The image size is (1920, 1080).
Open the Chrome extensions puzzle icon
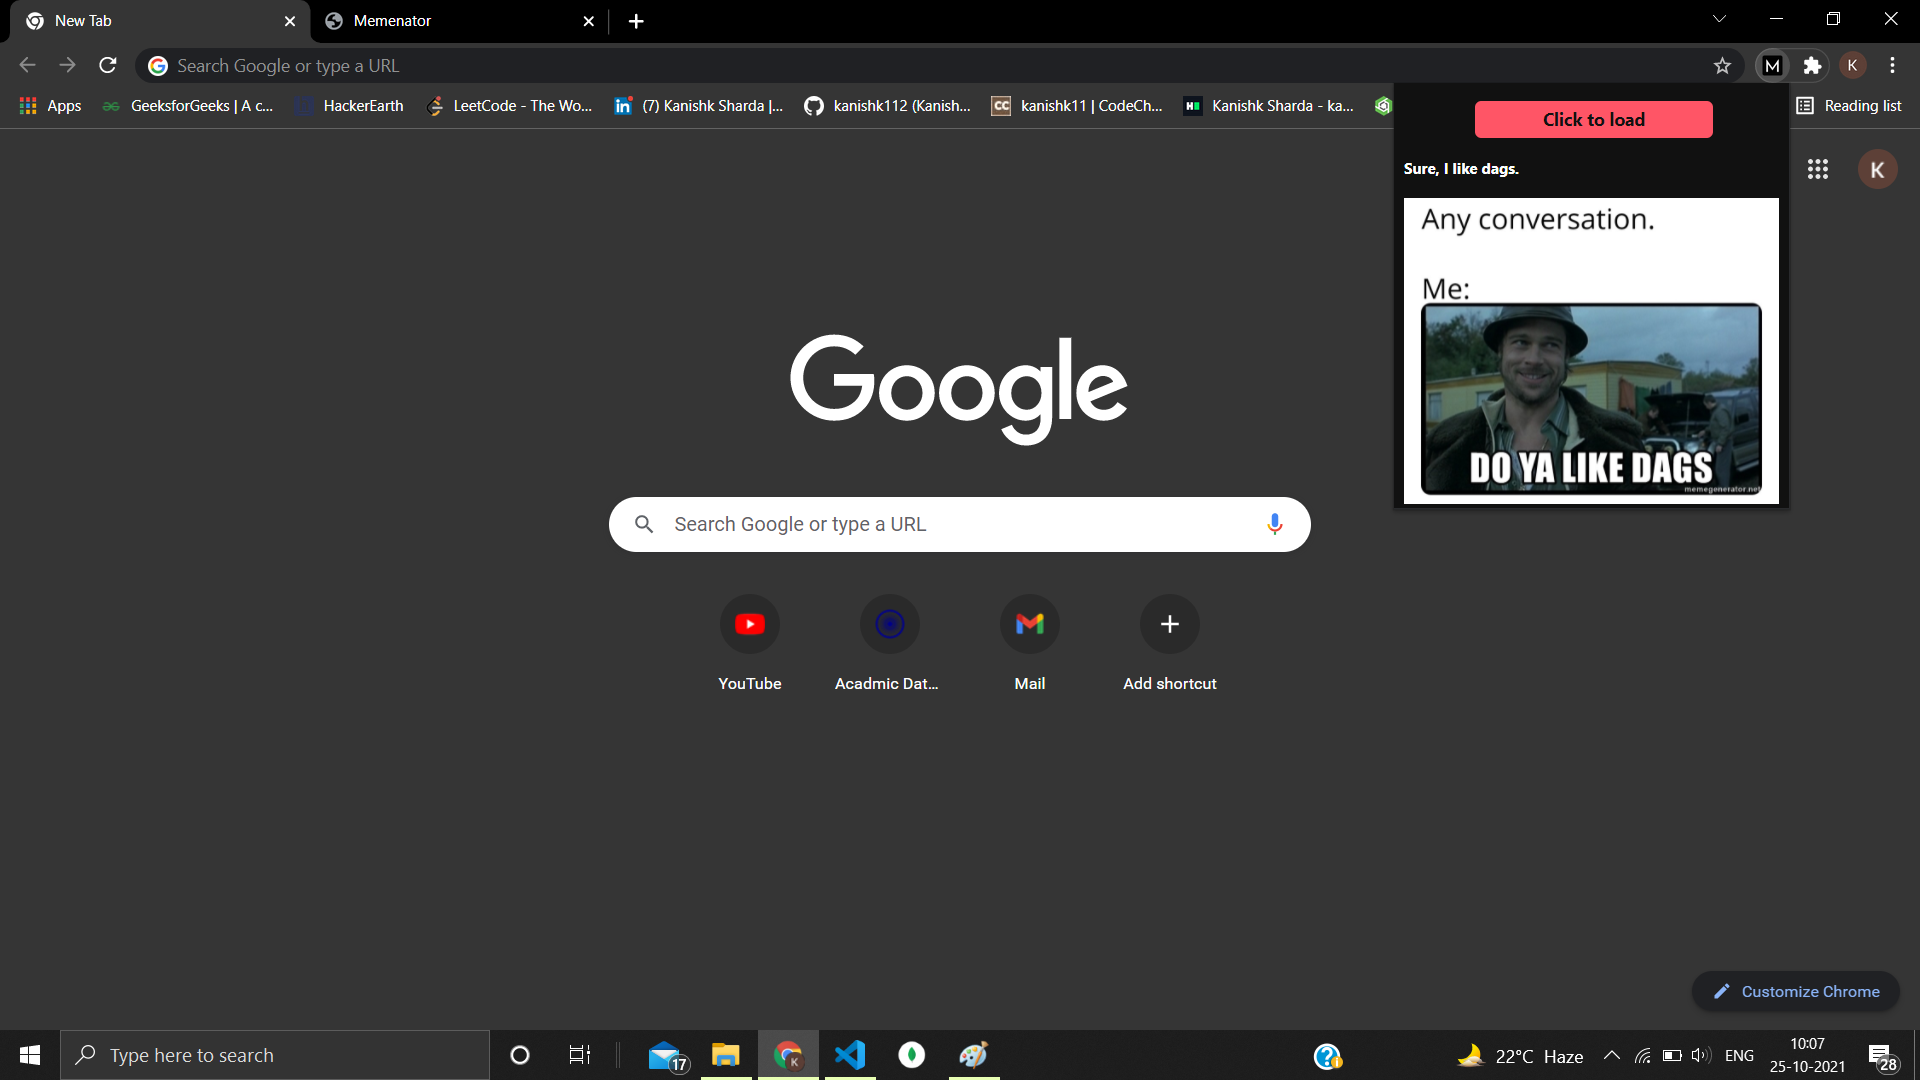(x=1813, y=65)
